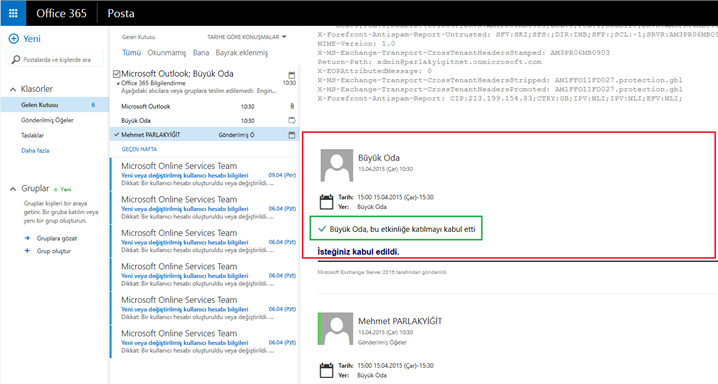Click Gönderilmiş Öğeler label under Mehmet's name
Screen dimensions: 718x384
pyautogui.click(x=382, y=342)
